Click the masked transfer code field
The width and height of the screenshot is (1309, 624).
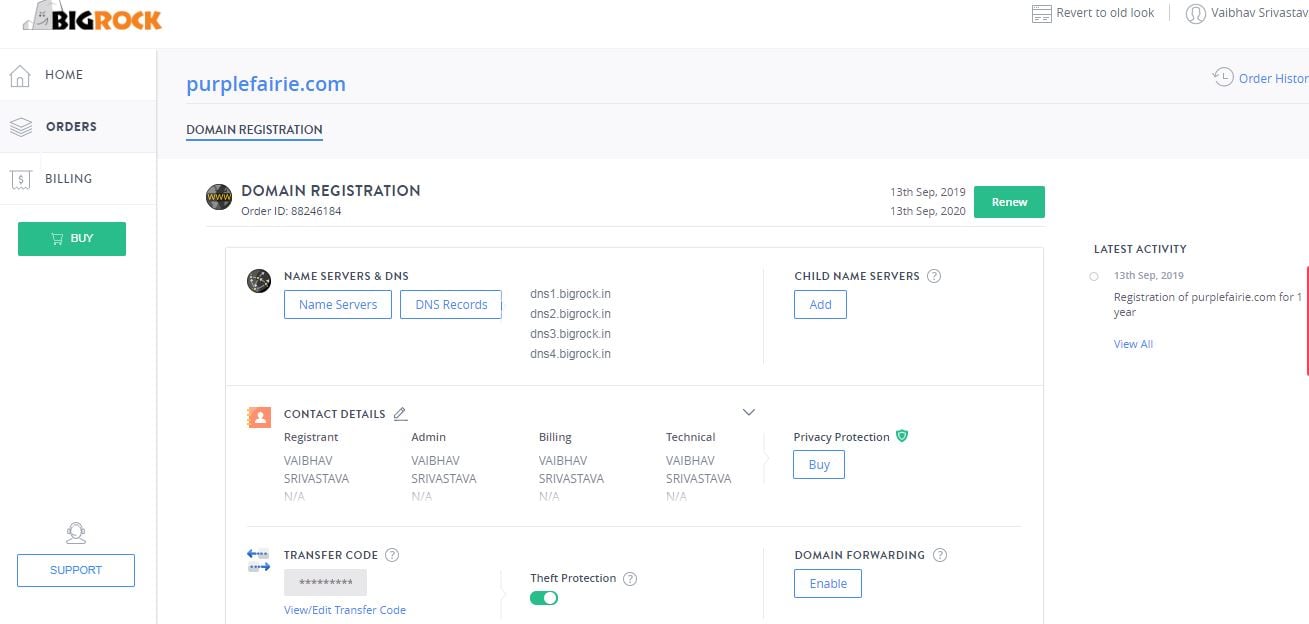325,581
